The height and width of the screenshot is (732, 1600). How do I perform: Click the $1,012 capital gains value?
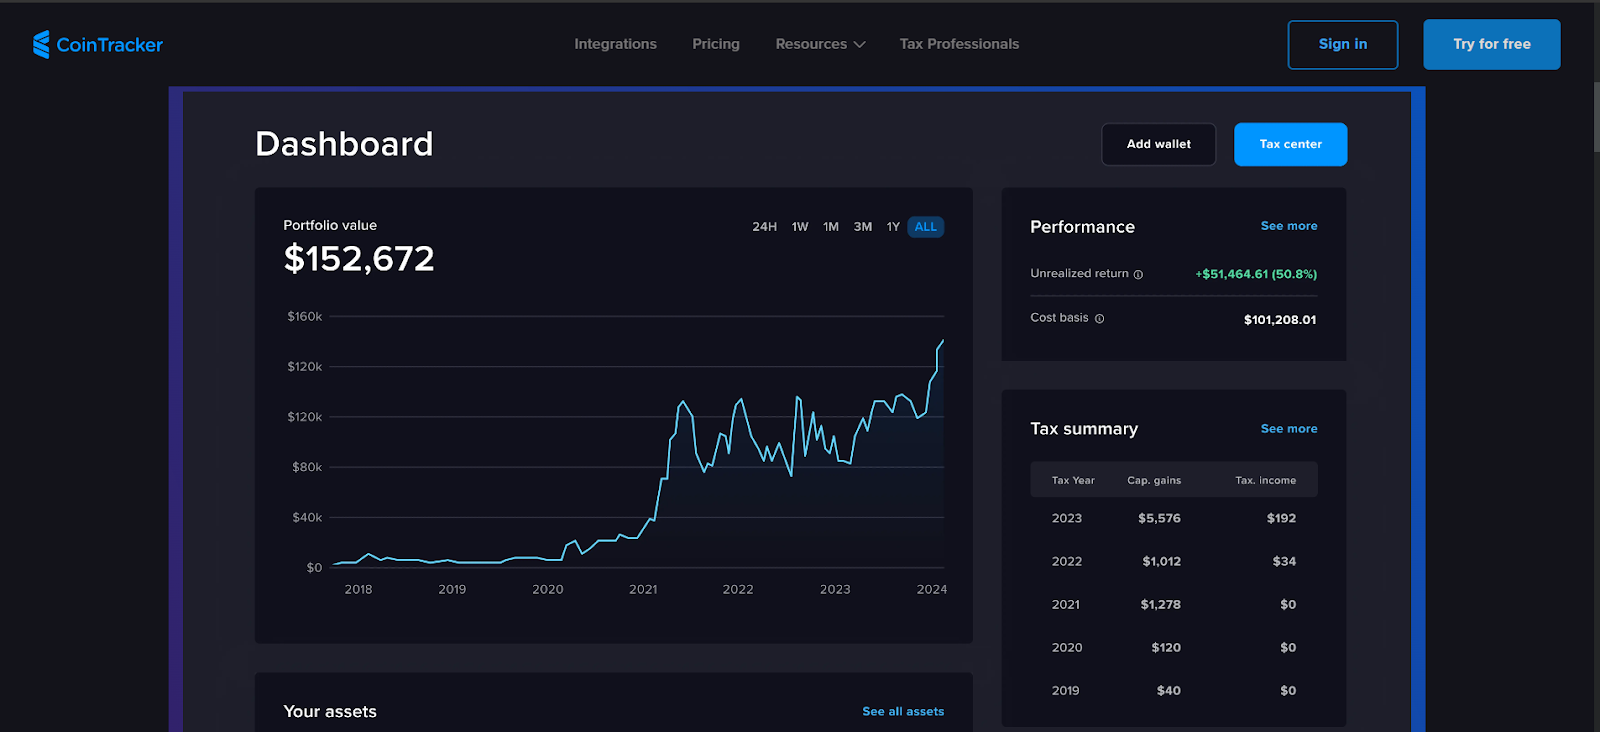1161,561
